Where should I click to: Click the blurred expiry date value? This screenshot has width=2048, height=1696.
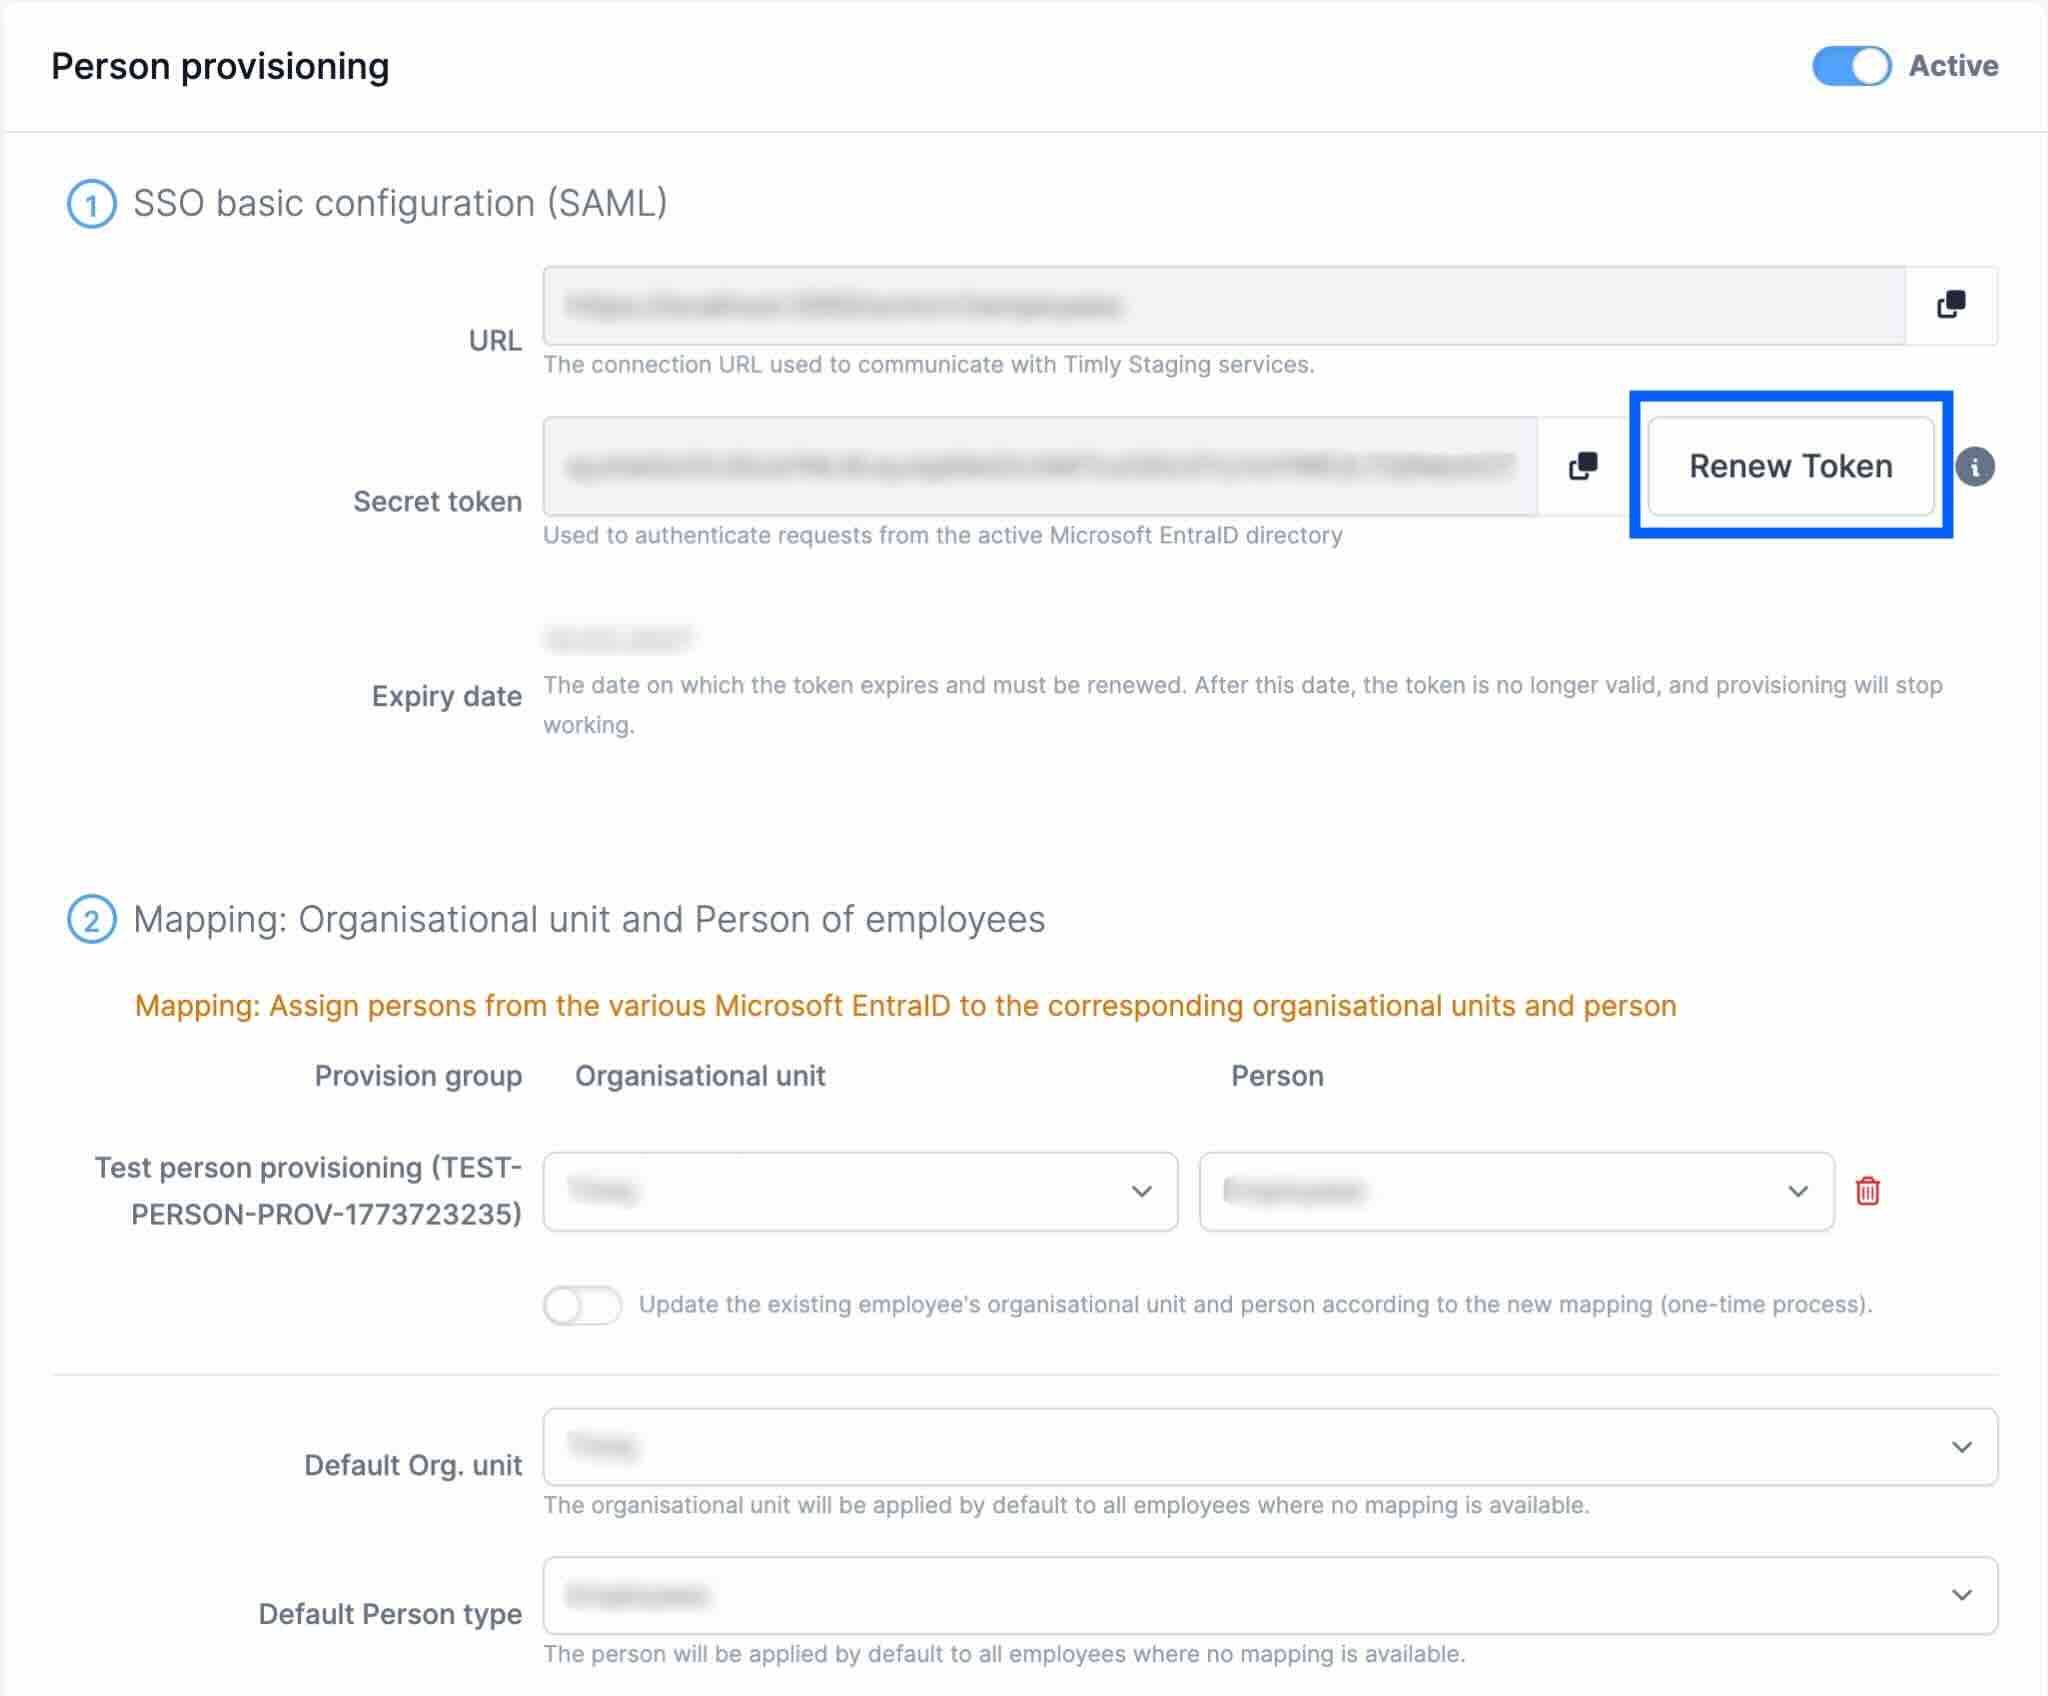(619, 638)
